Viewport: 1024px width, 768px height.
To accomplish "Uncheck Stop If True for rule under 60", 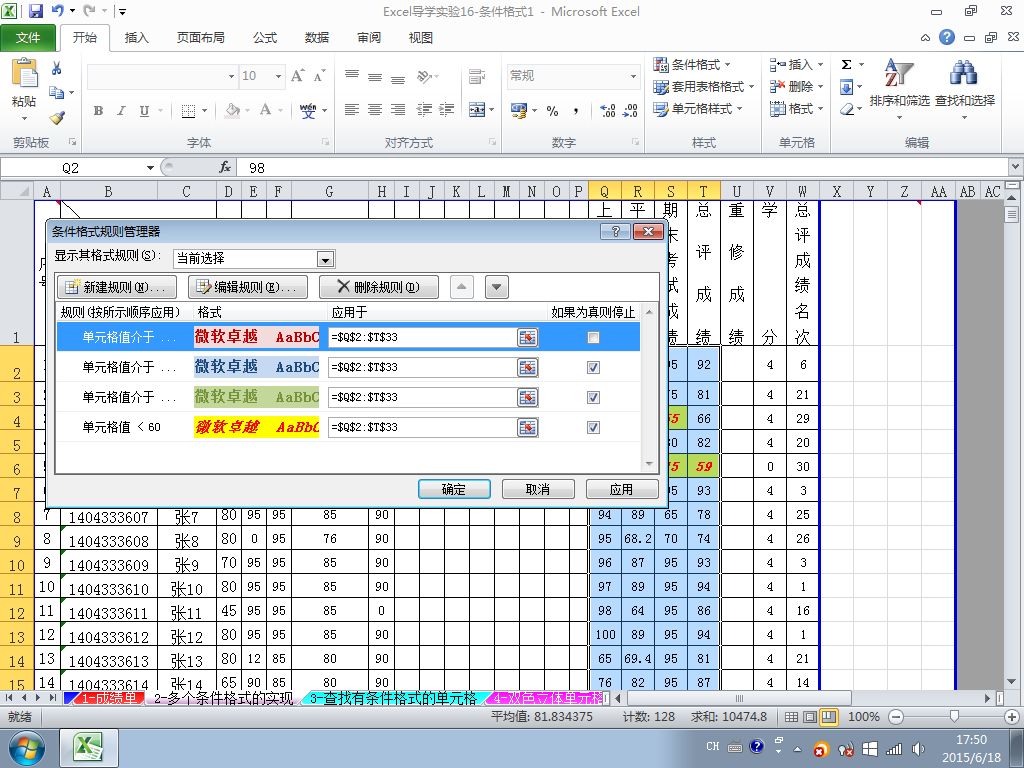I will (x=593, y=427).
